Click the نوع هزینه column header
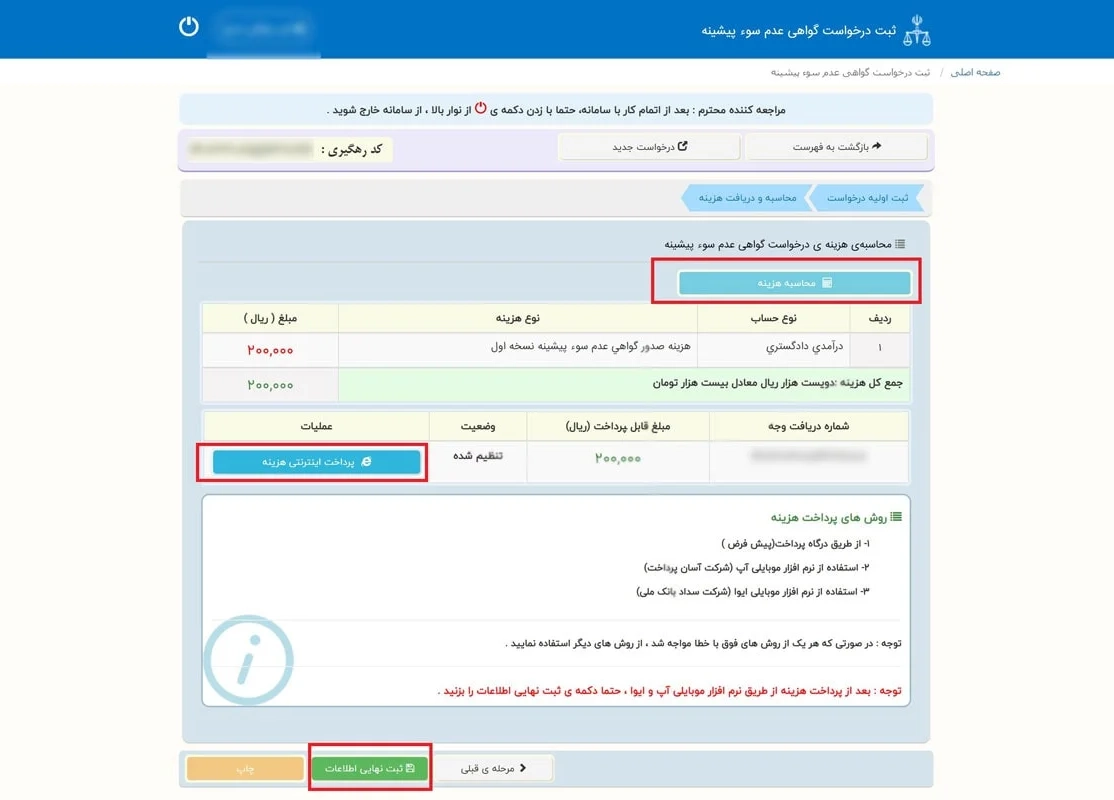1114x800 pixels. 518,318
